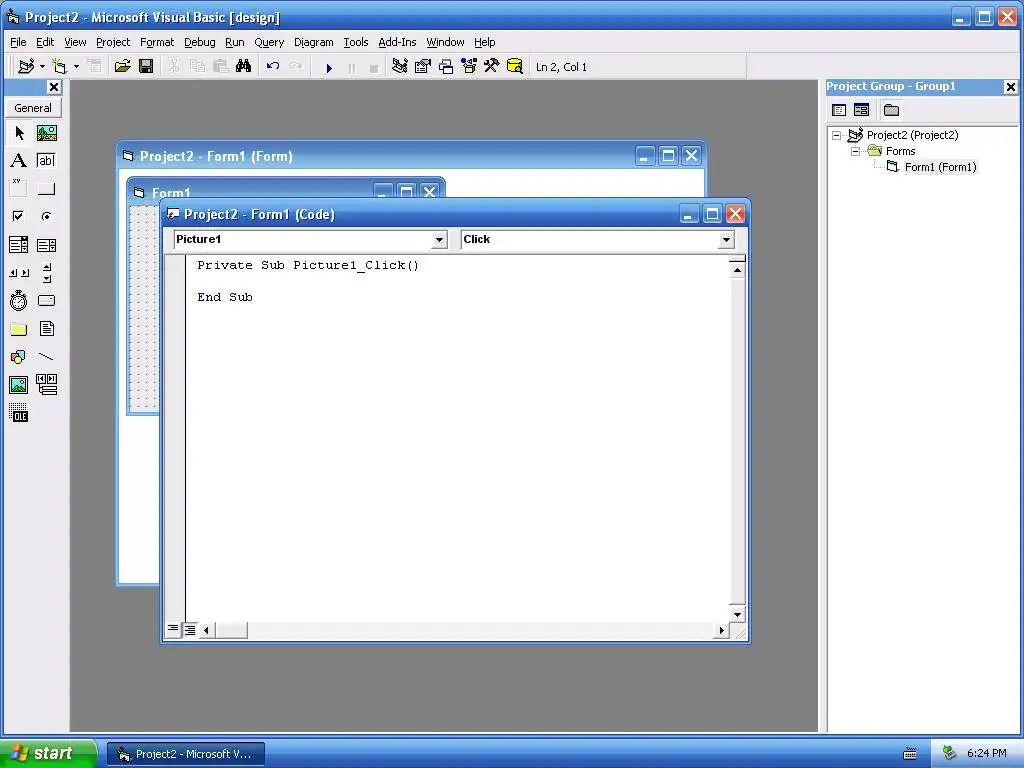This screenshot has height=768, width=1024.
Task: Open the Data View Window icon
Action: [515, 67]
